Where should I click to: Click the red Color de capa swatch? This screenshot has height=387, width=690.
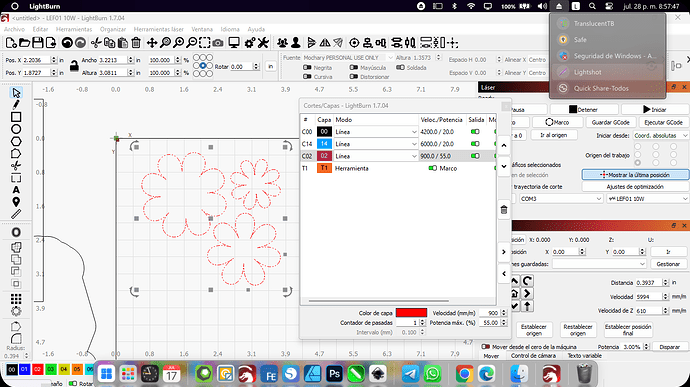pos(411,313)
